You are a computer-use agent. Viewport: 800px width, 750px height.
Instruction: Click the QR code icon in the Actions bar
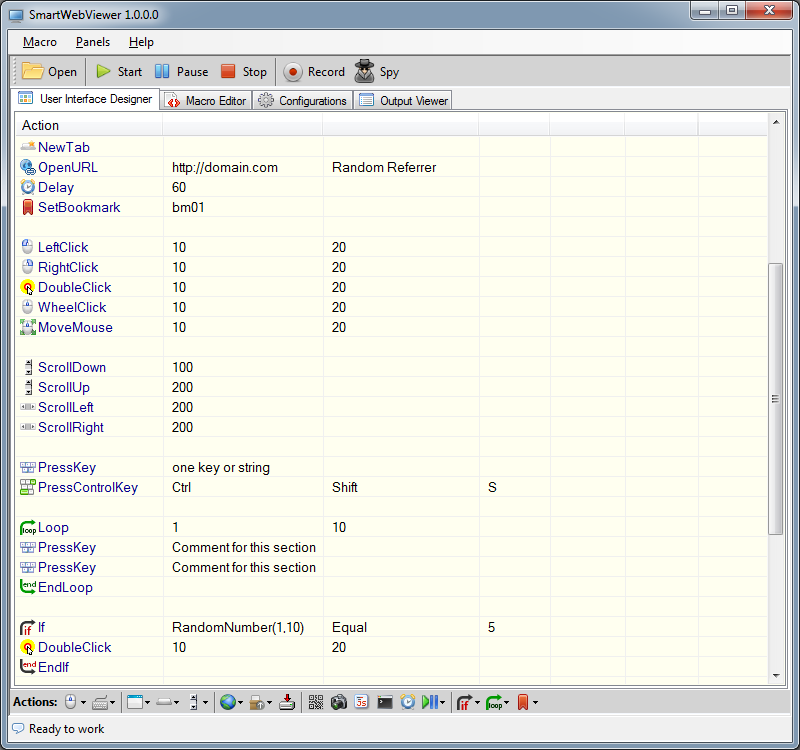[x=316, y=702]
